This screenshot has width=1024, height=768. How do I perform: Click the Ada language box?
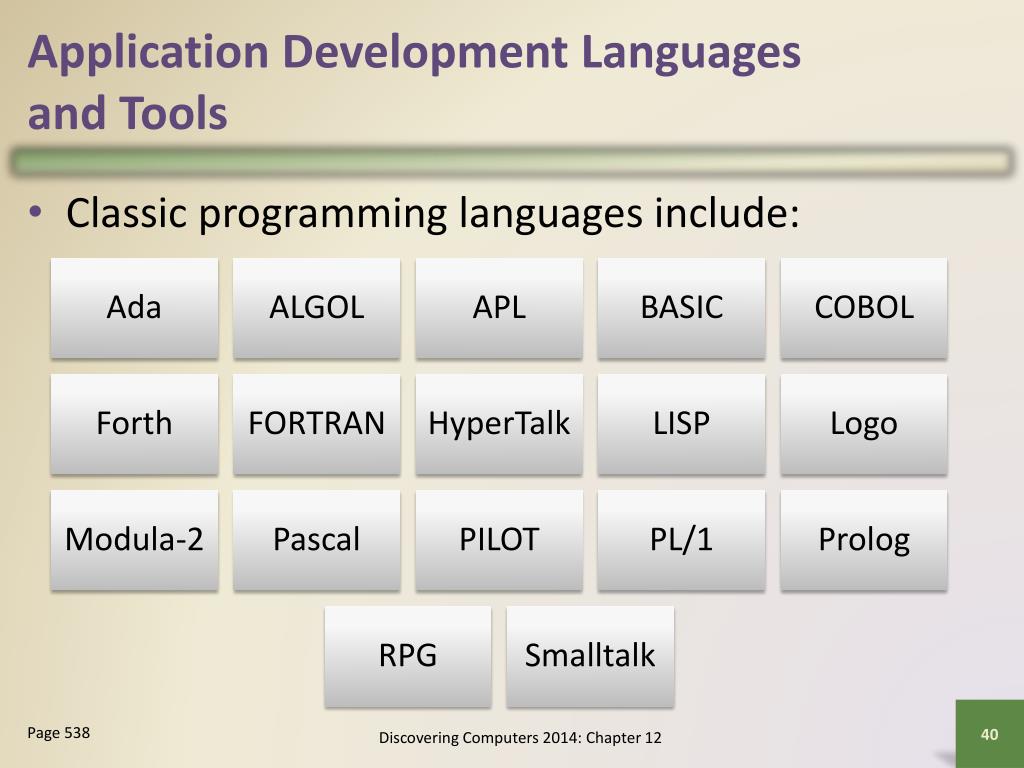pos(135,308)
